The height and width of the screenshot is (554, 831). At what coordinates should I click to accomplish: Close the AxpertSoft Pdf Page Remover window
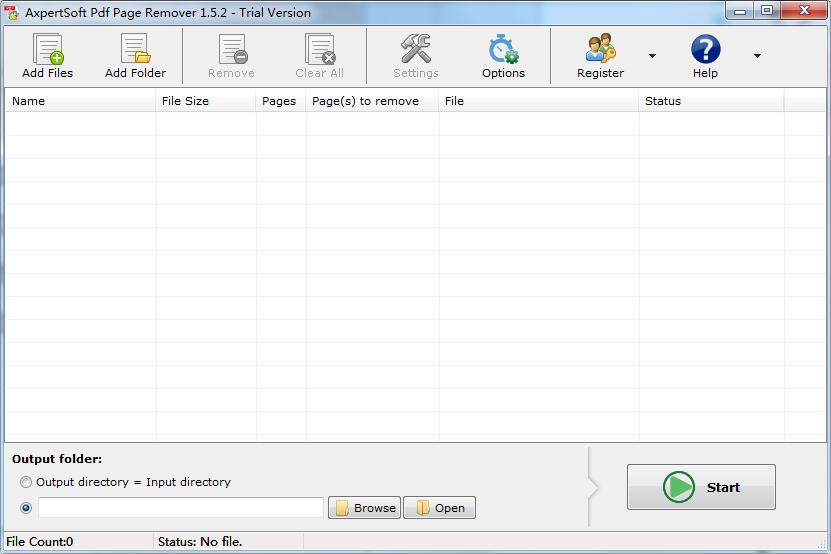803,11
